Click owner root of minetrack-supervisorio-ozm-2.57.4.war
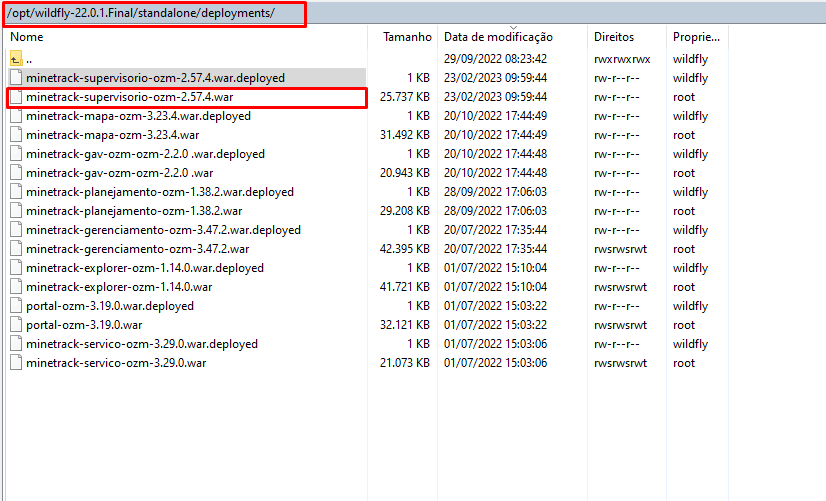This screenshot has height=501, width=826. 684,97
